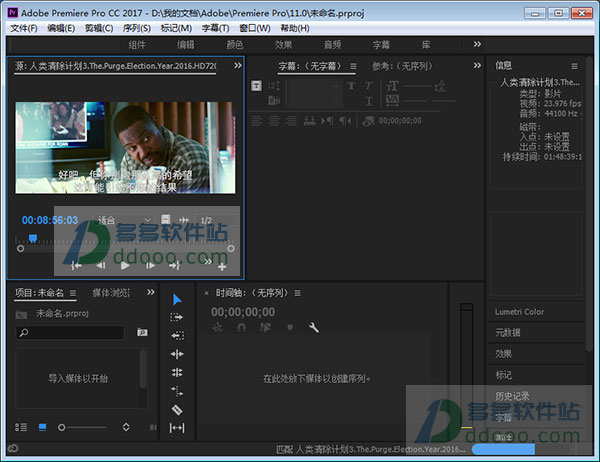Viewport: 600px width, 462px height.
Task: Click the project search input field
Action: (70, 333)
